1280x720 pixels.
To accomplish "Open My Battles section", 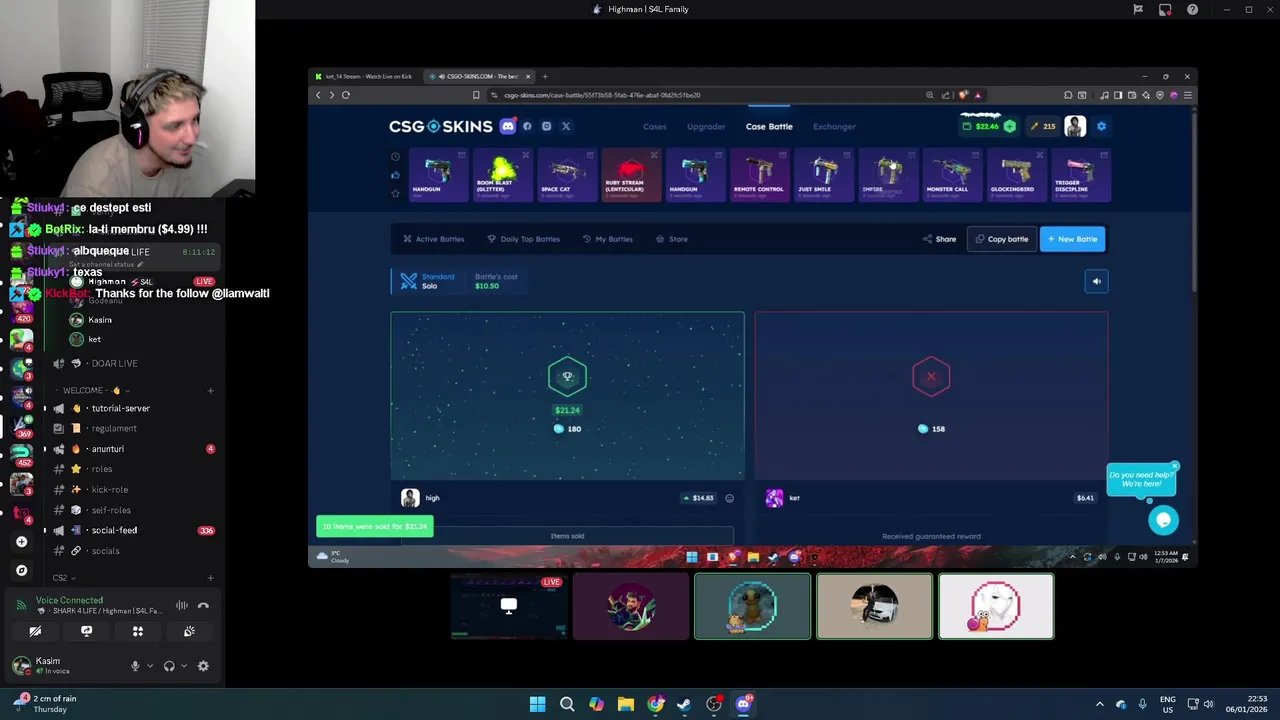I will [x=607, y=239].
